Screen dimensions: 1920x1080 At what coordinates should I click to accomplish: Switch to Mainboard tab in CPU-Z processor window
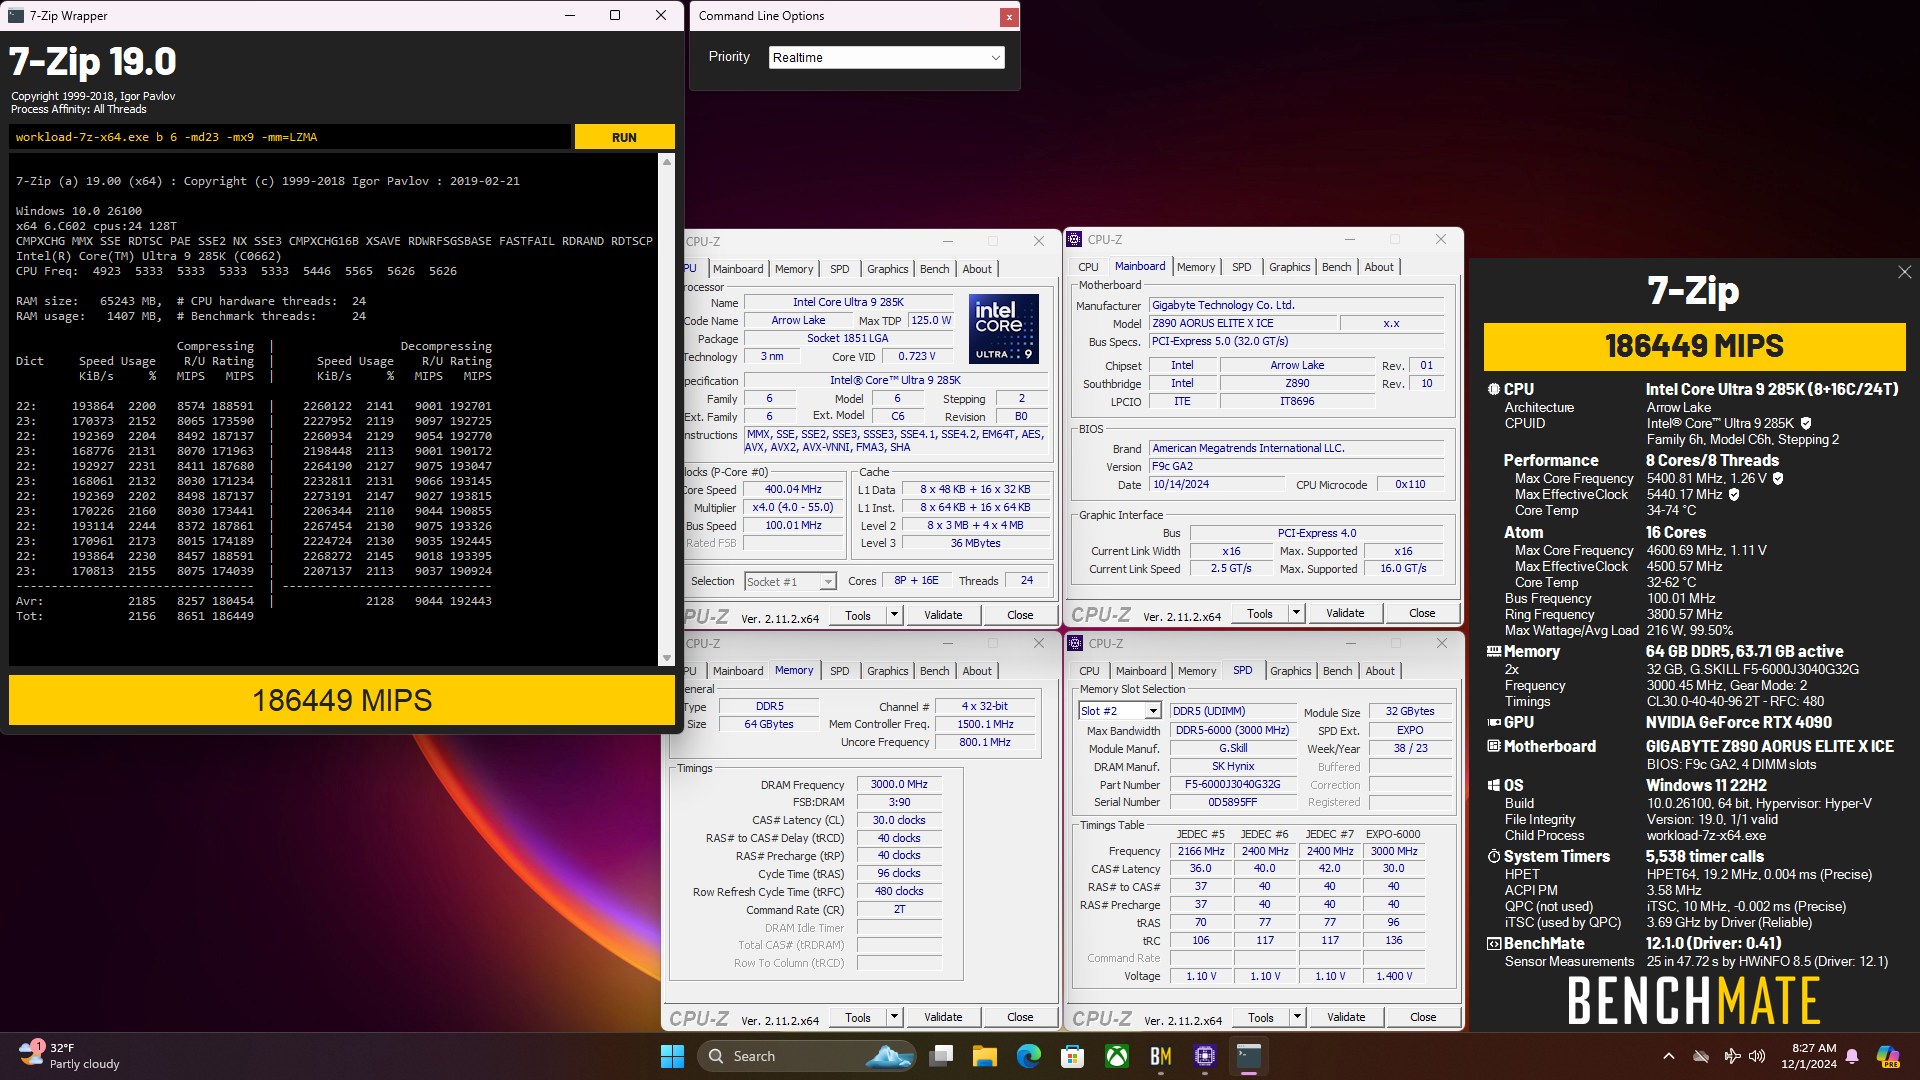click(738, 269)
